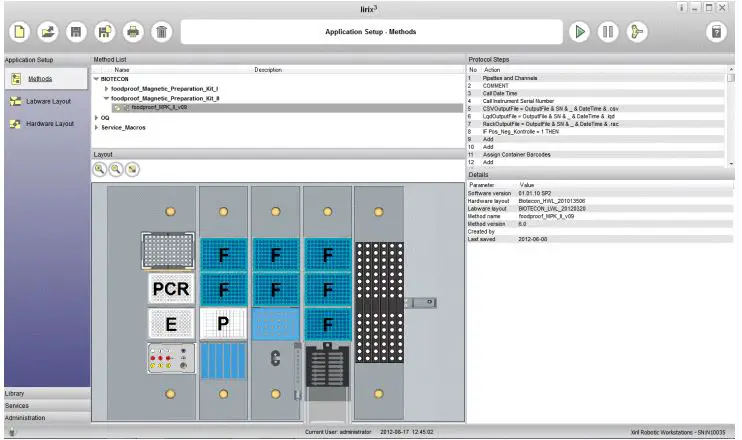Screen dimensions: 742x440
Task: Click the info icon in the title bar
Action: coord(682,8)
